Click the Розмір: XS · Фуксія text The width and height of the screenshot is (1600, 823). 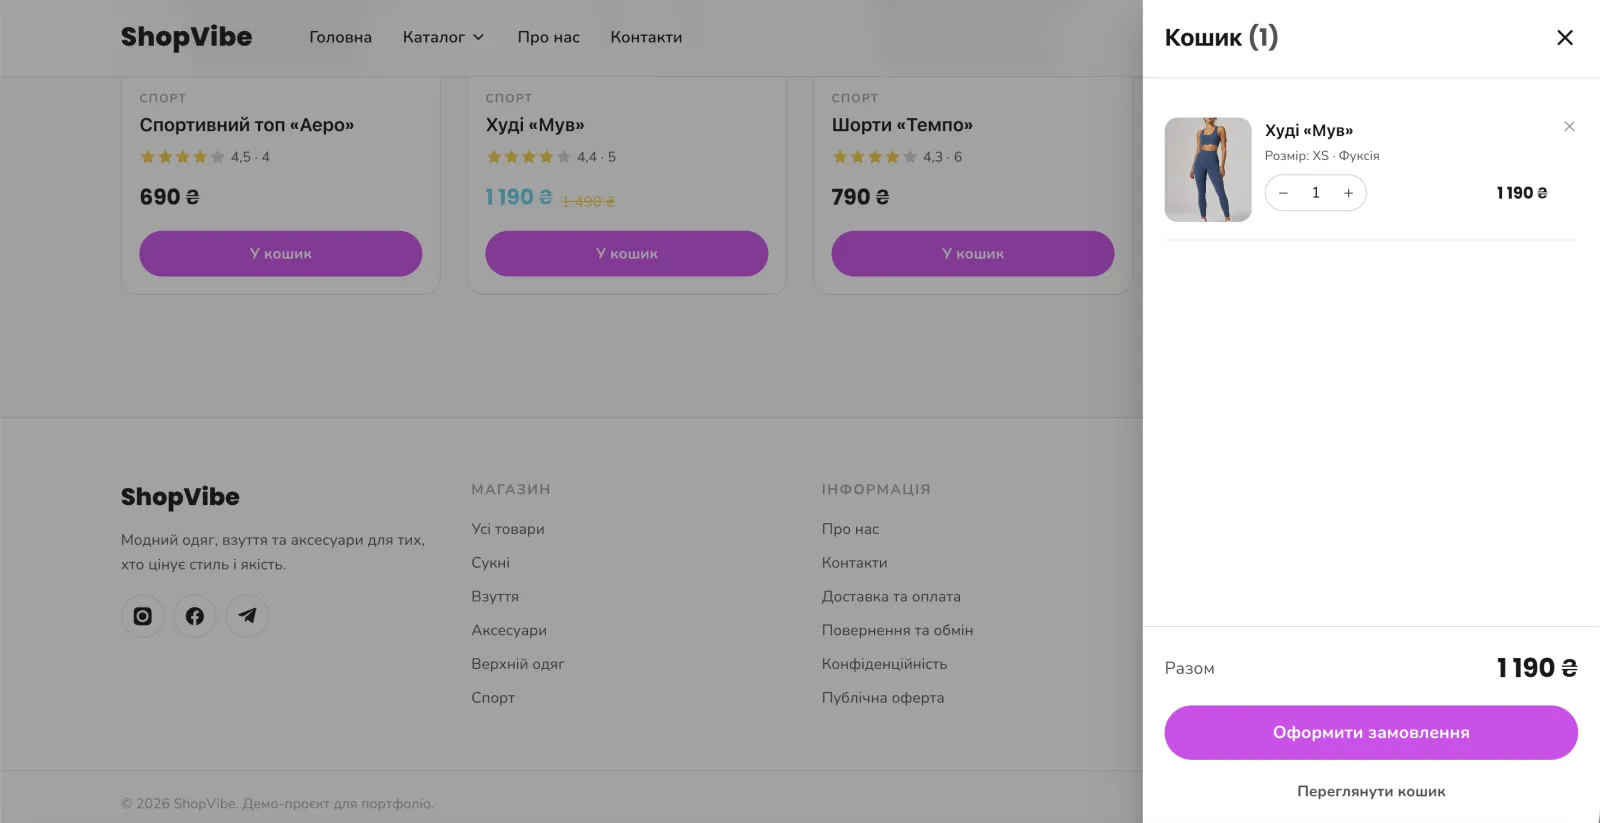tap(1322, 156)
